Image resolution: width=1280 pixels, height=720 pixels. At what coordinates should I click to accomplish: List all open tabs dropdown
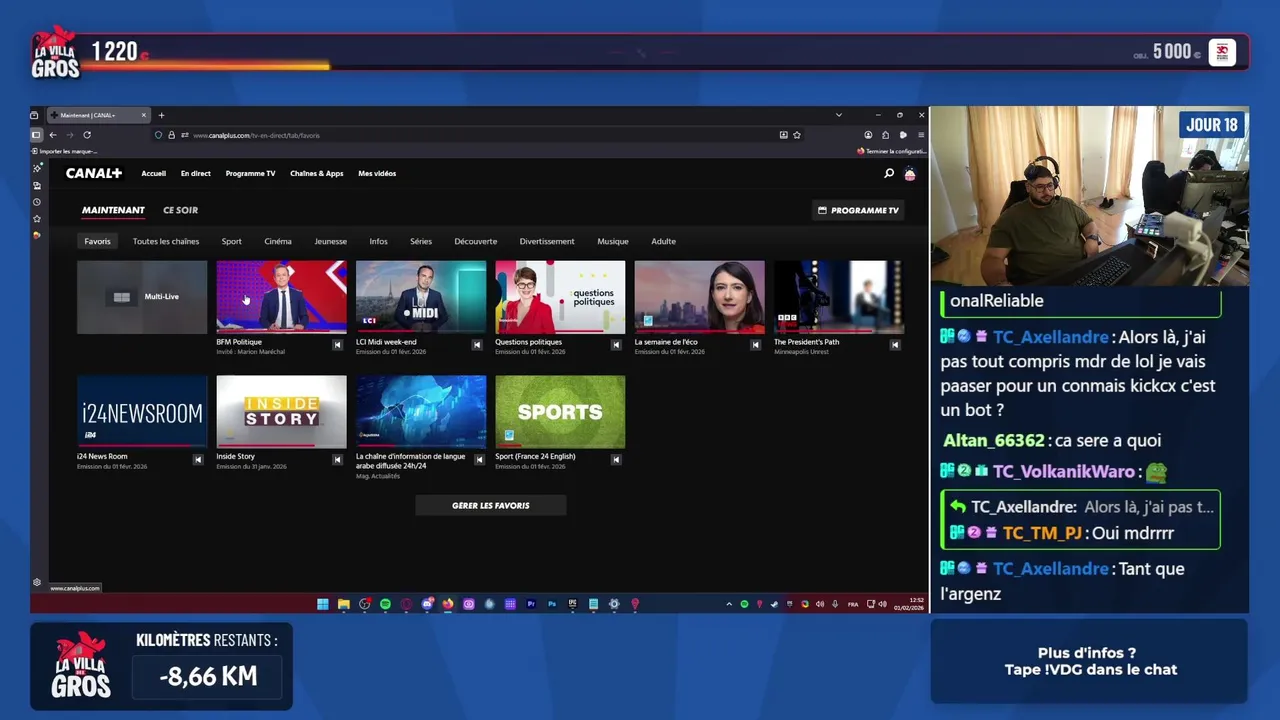pyautogui.click(x=838, y=115)
